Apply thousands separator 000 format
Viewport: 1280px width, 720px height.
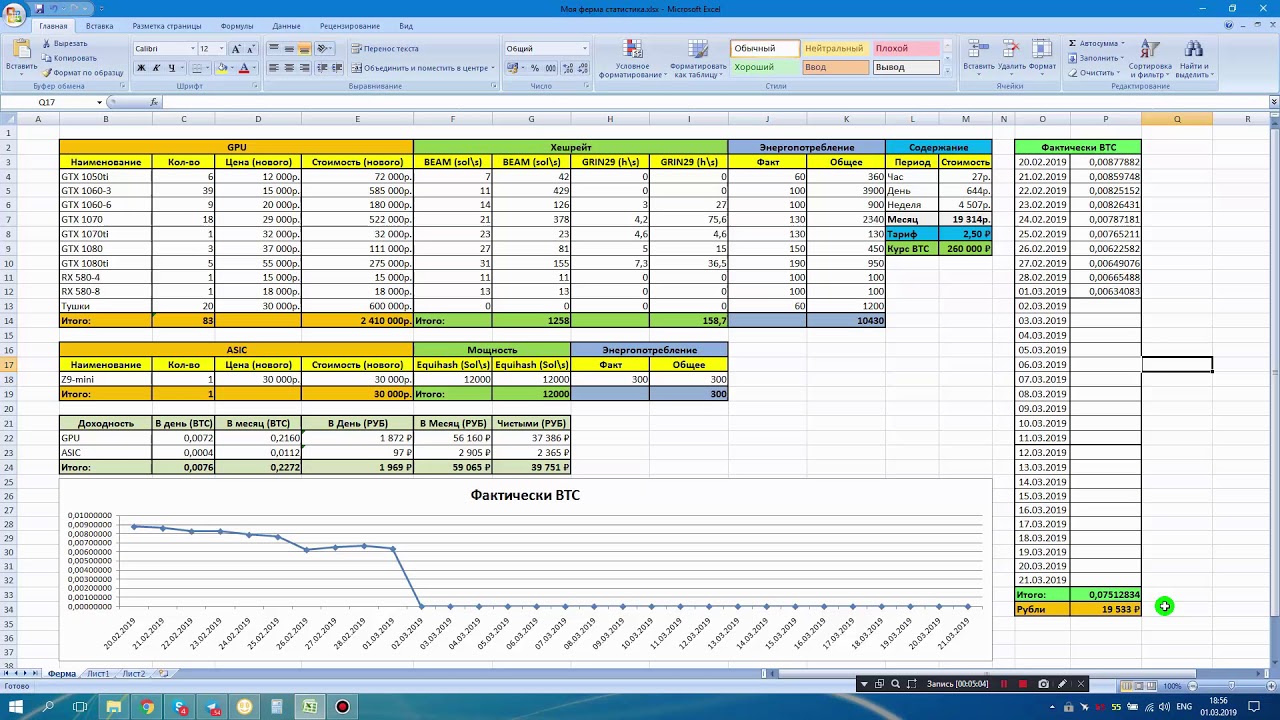551,68
